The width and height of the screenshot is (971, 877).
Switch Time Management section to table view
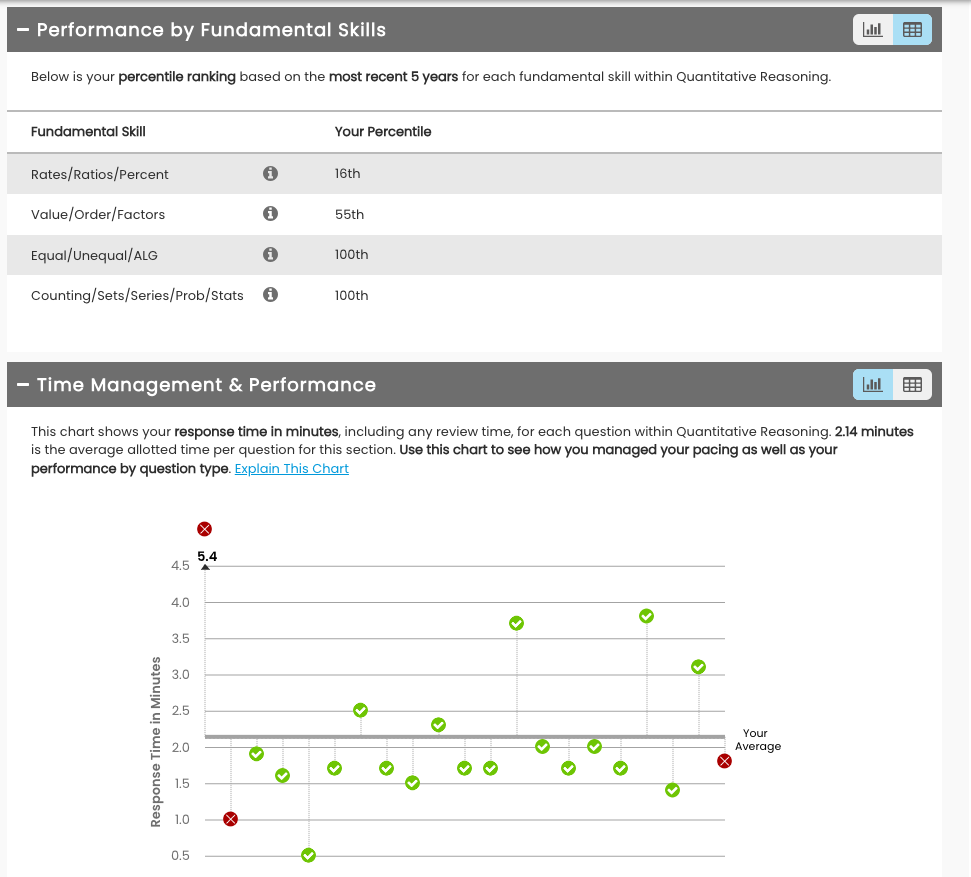point(912,385)
